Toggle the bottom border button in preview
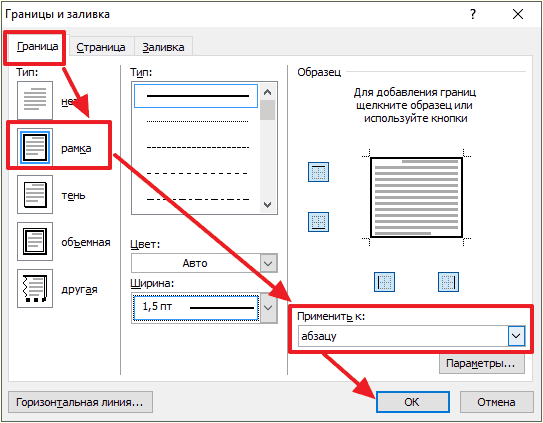This screenshot has width=543, height=423. point(318,222)
